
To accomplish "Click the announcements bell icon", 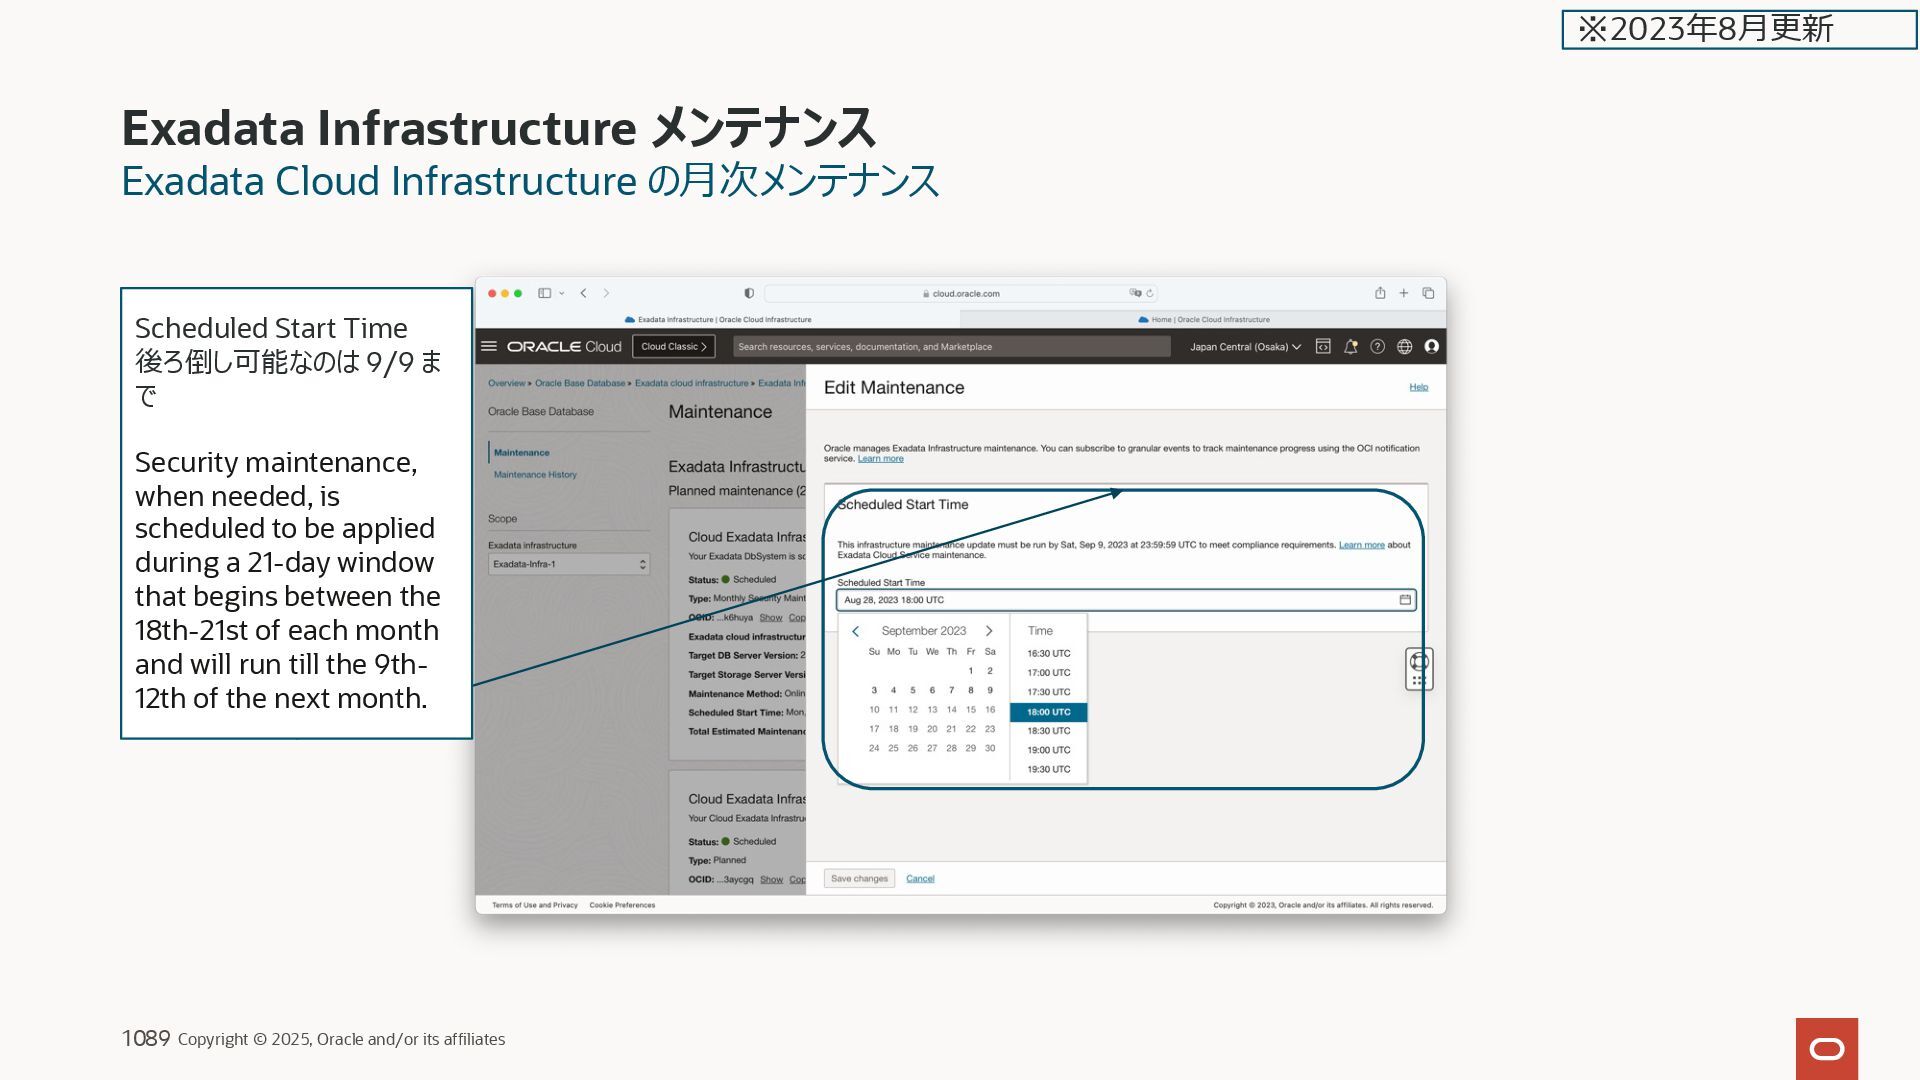I will [x=1350, y=347].
